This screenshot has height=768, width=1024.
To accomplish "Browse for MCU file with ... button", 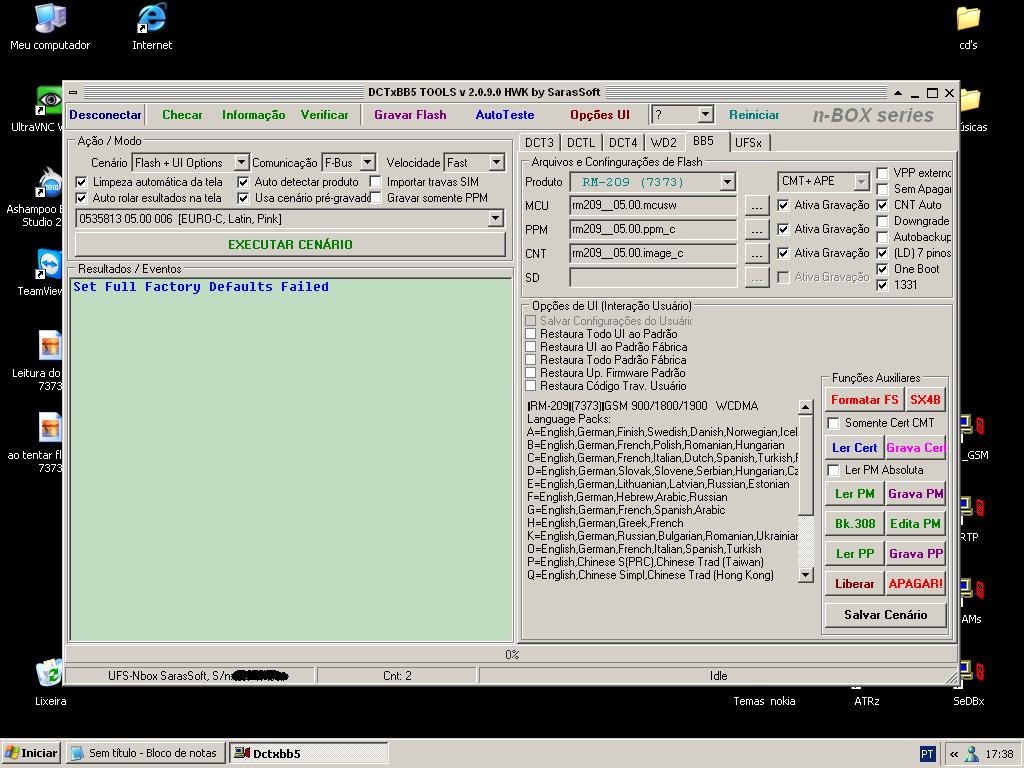I will tap(756, 206).
